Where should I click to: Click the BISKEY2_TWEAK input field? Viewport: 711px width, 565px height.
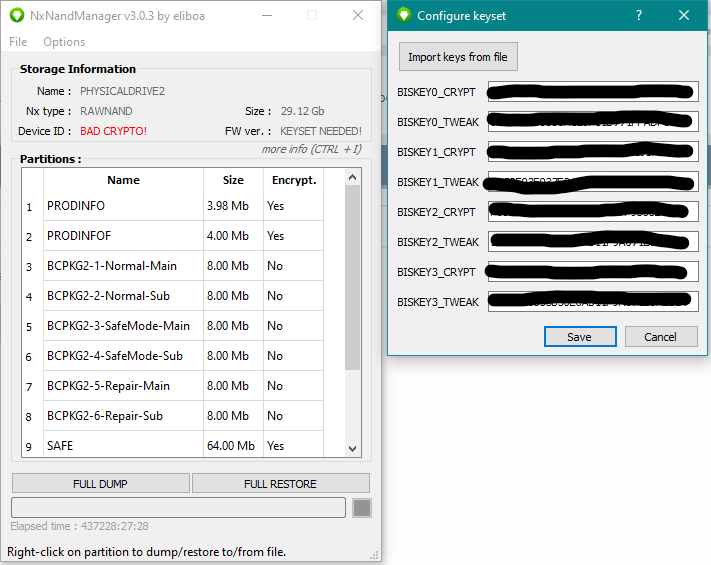point(593,242)
